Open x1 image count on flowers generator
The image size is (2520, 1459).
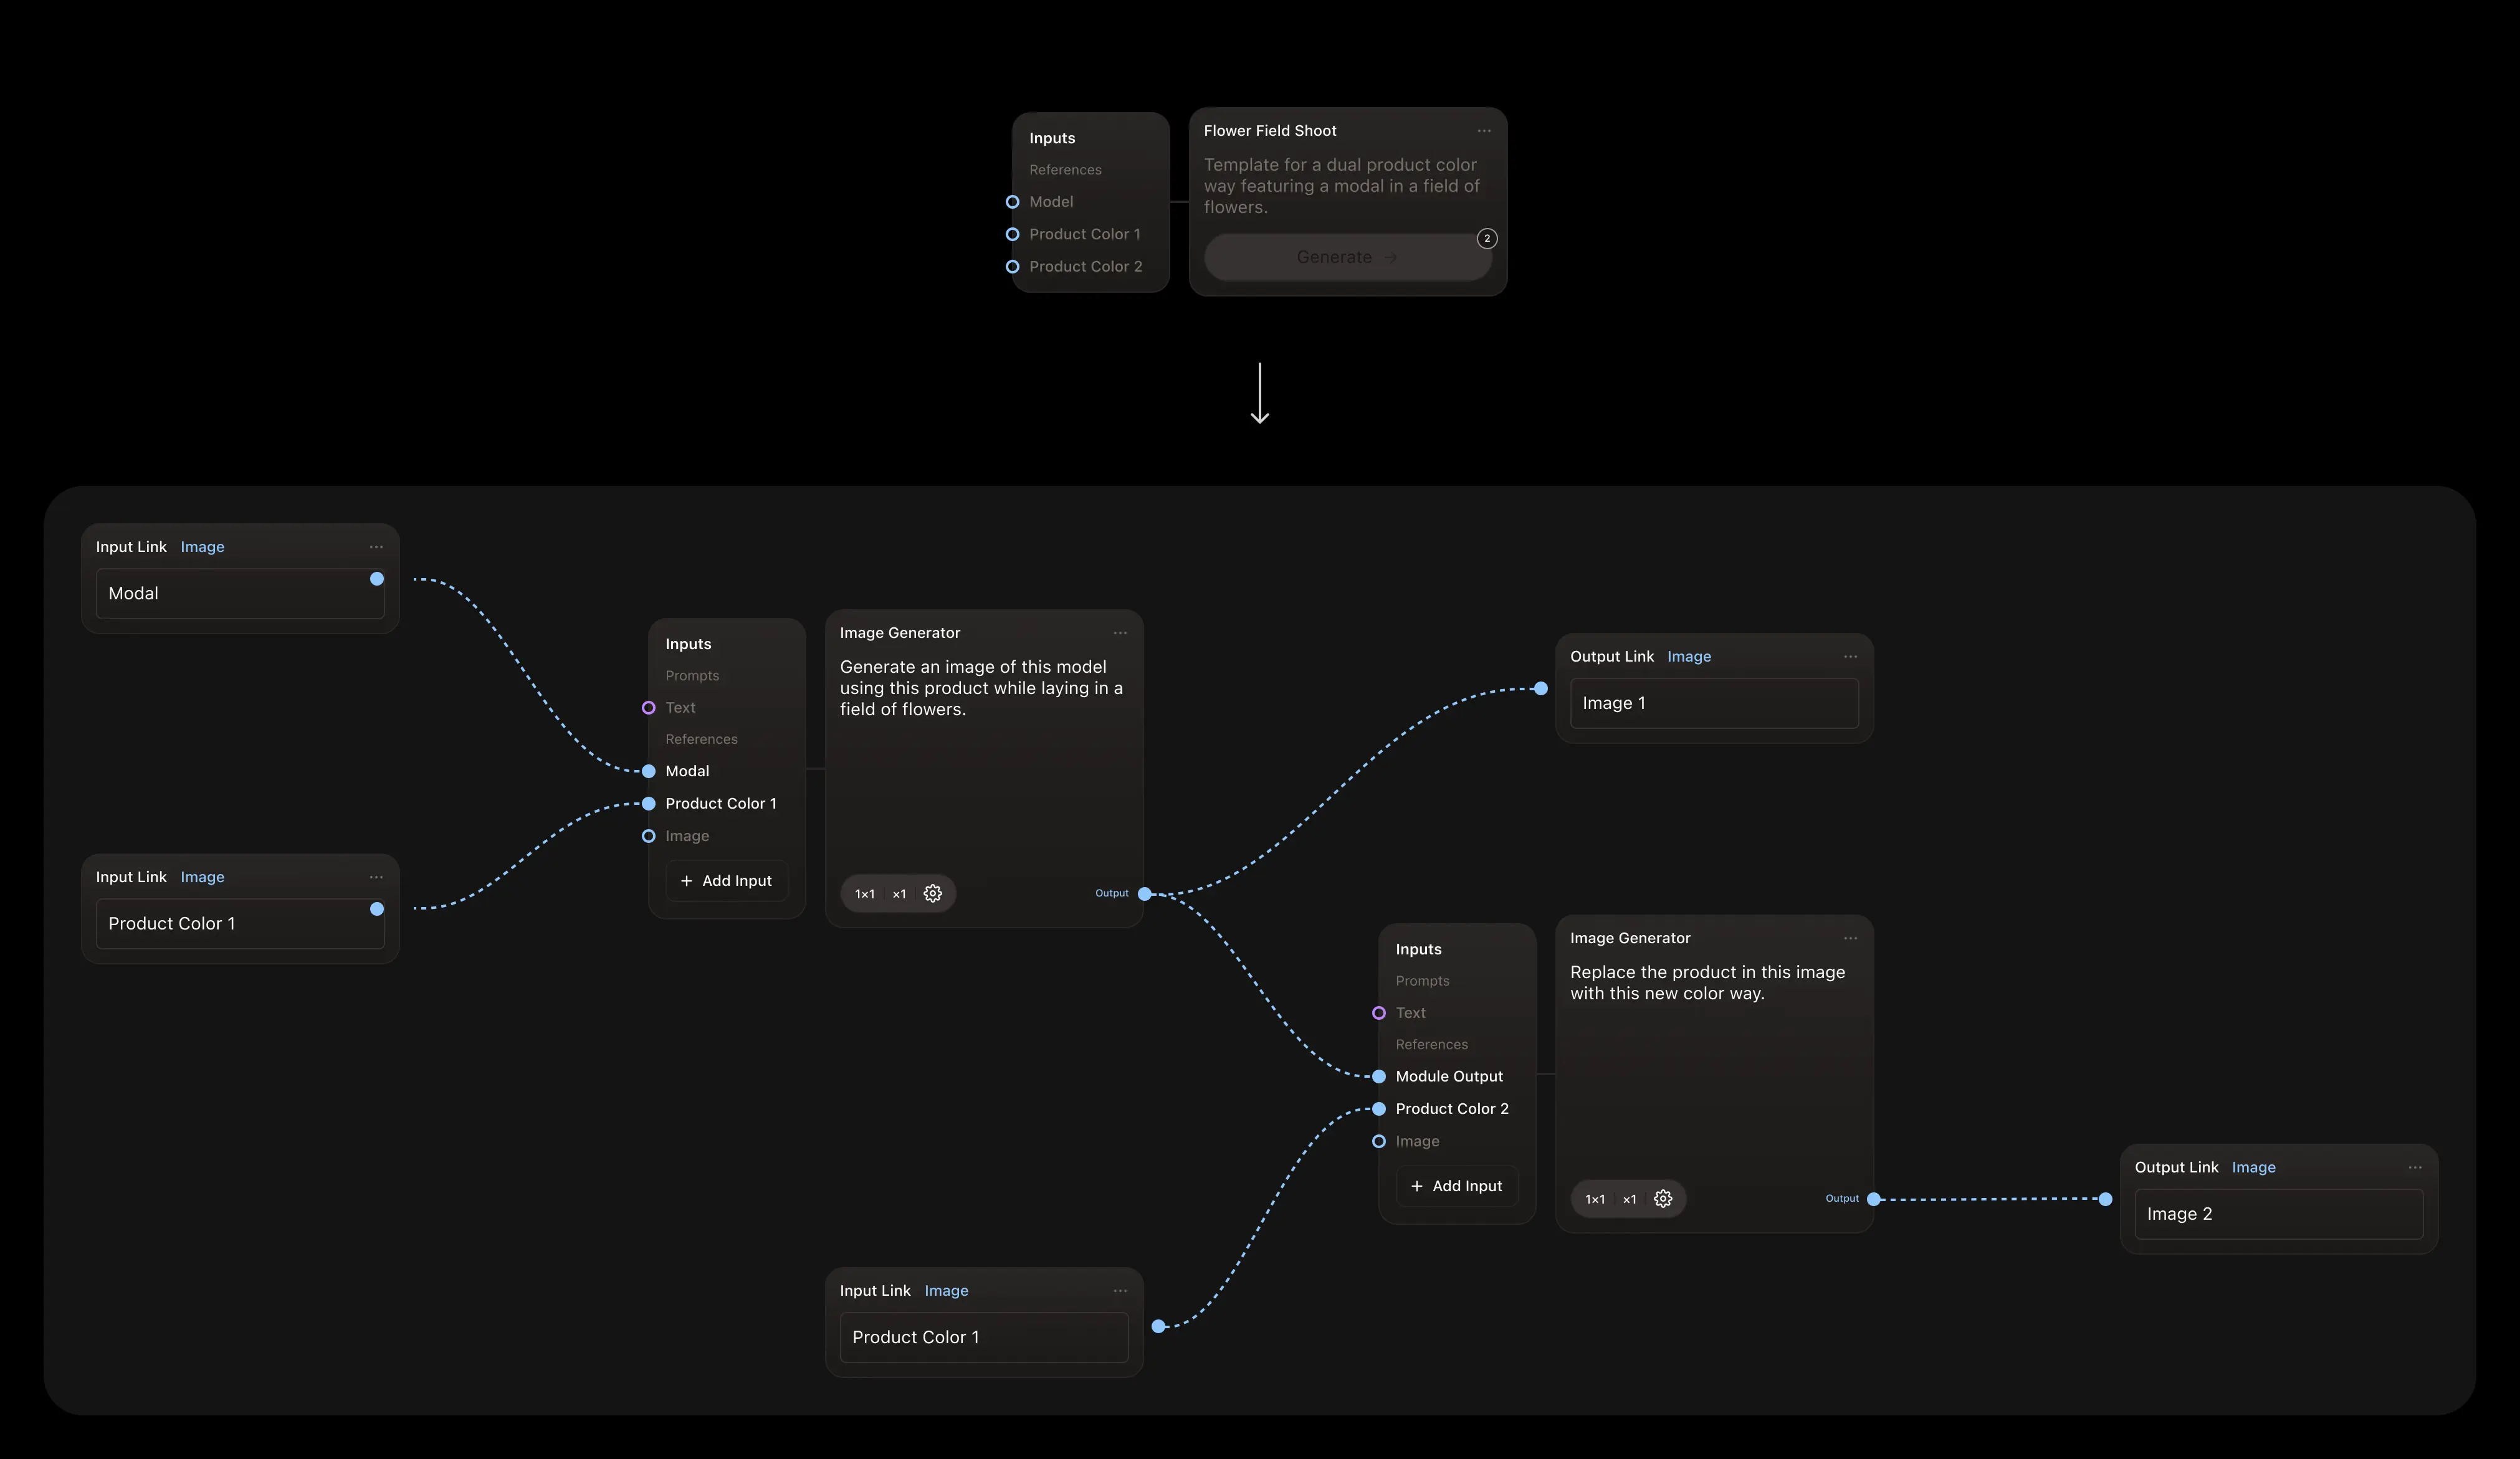[x=899, y=894]
